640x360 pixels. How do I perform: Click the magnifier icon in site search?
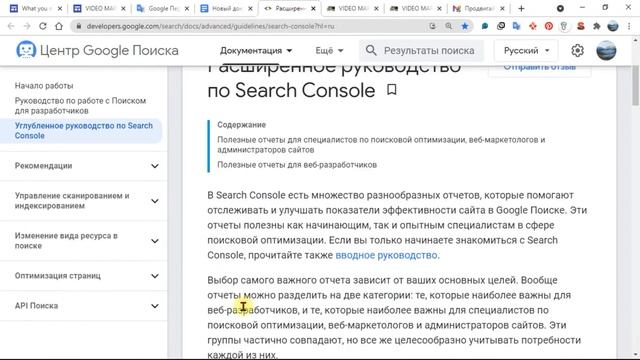click(371, 51)
